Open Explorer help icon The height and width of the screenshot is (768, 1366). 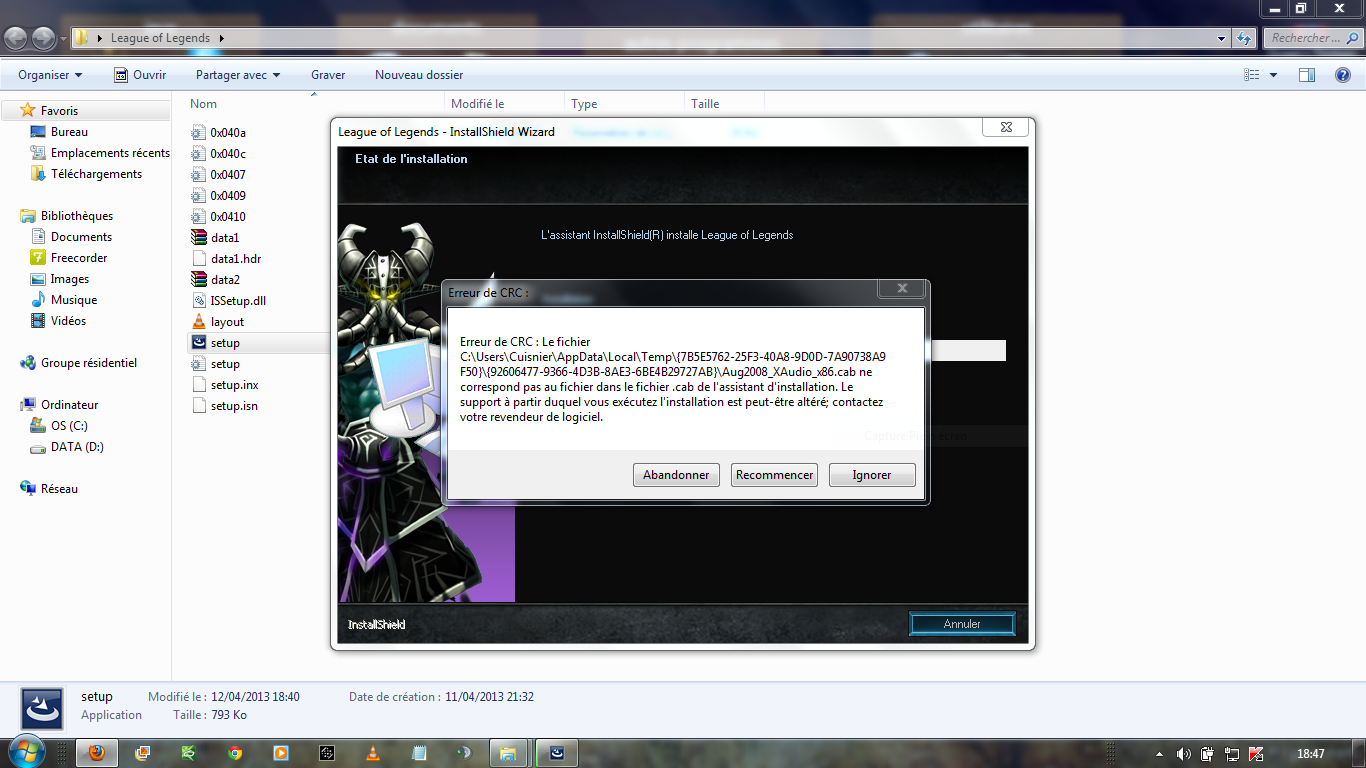pyautogui.click(x=1343, y=75)
